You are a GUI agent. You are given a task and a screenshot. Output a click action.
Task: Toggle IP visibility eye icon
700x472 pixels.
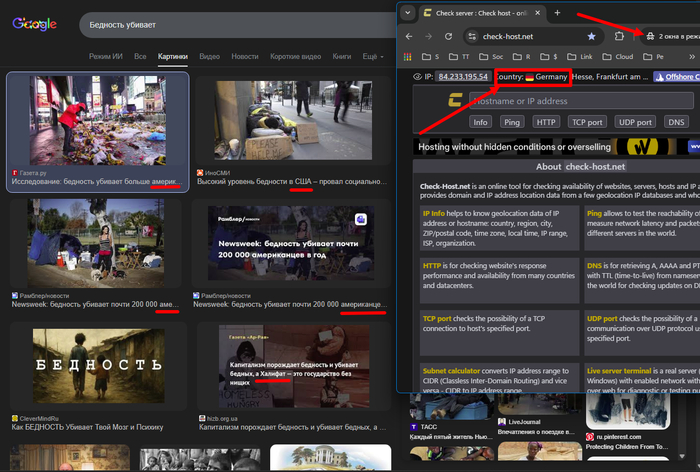417,76
